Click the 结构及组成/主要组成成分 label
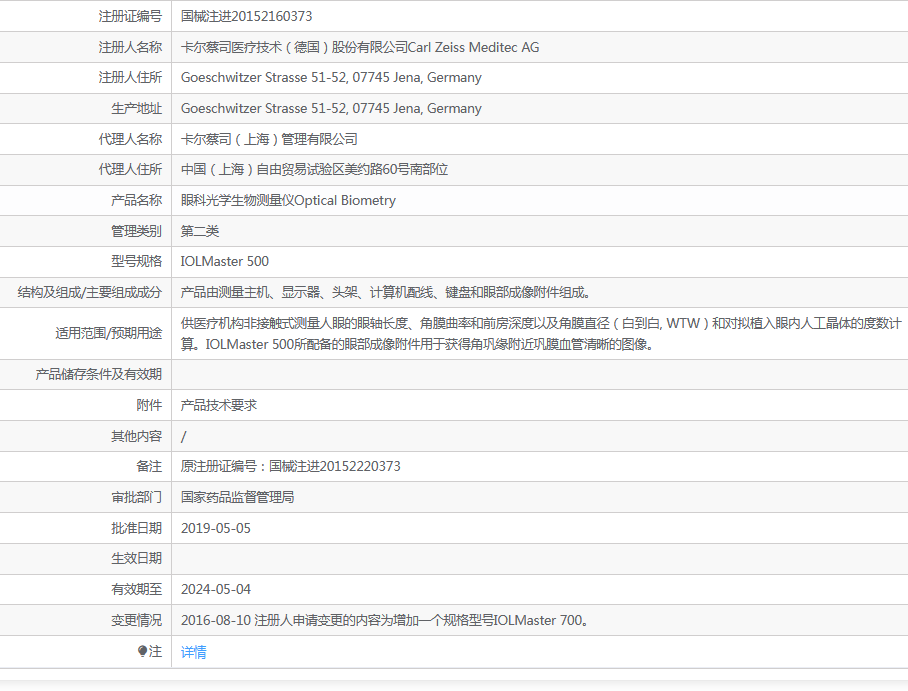 coord(90,293)
